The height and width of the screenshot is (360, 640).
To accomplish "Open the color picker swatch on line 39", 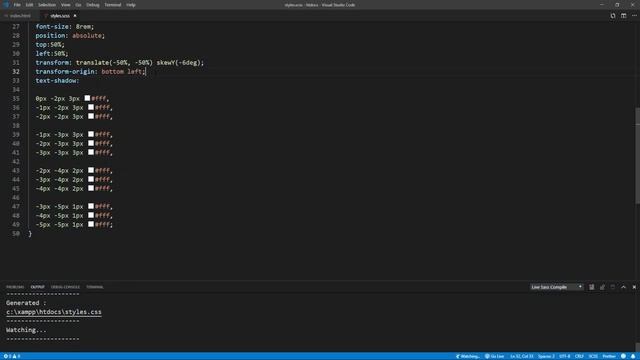I will 91,134.
